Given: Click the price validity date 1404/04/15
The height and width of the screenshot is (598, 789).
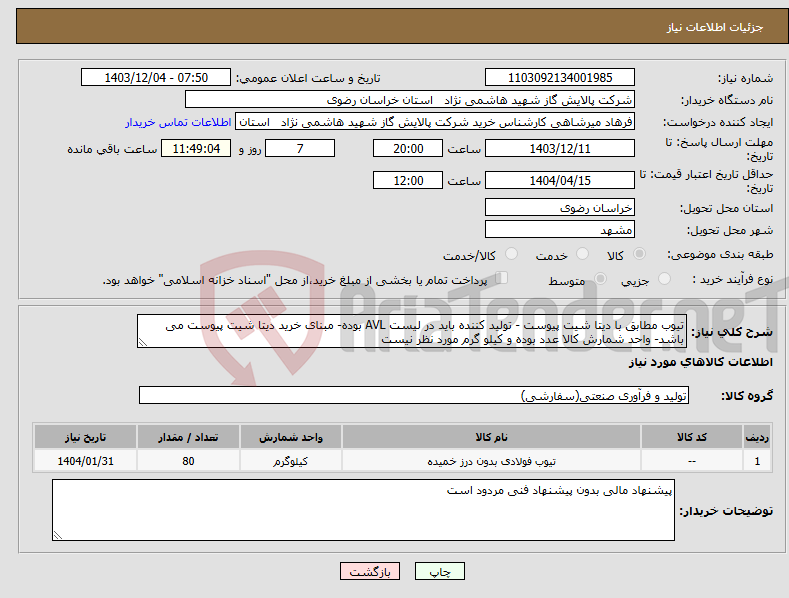Looking at the screenshot, I should [560, 180].
